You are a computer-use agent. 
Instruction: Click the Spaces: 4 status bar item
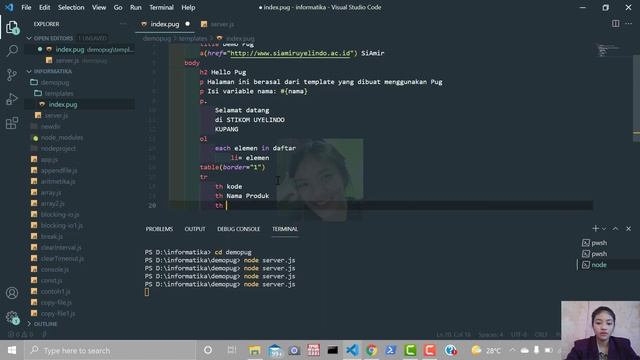[491, 334]
